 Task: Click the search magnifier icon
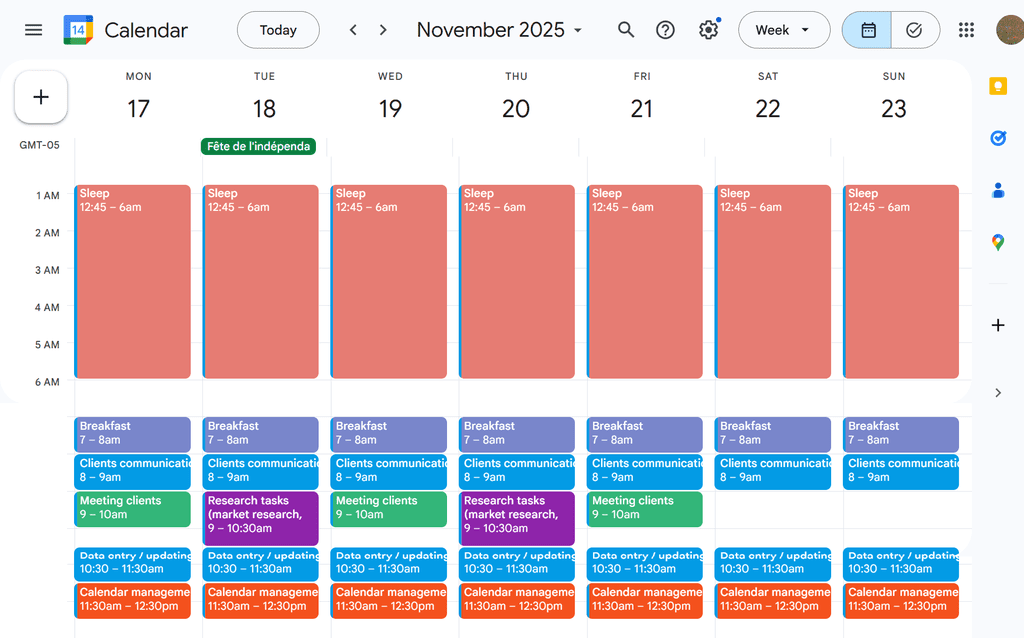pos(626,30)
